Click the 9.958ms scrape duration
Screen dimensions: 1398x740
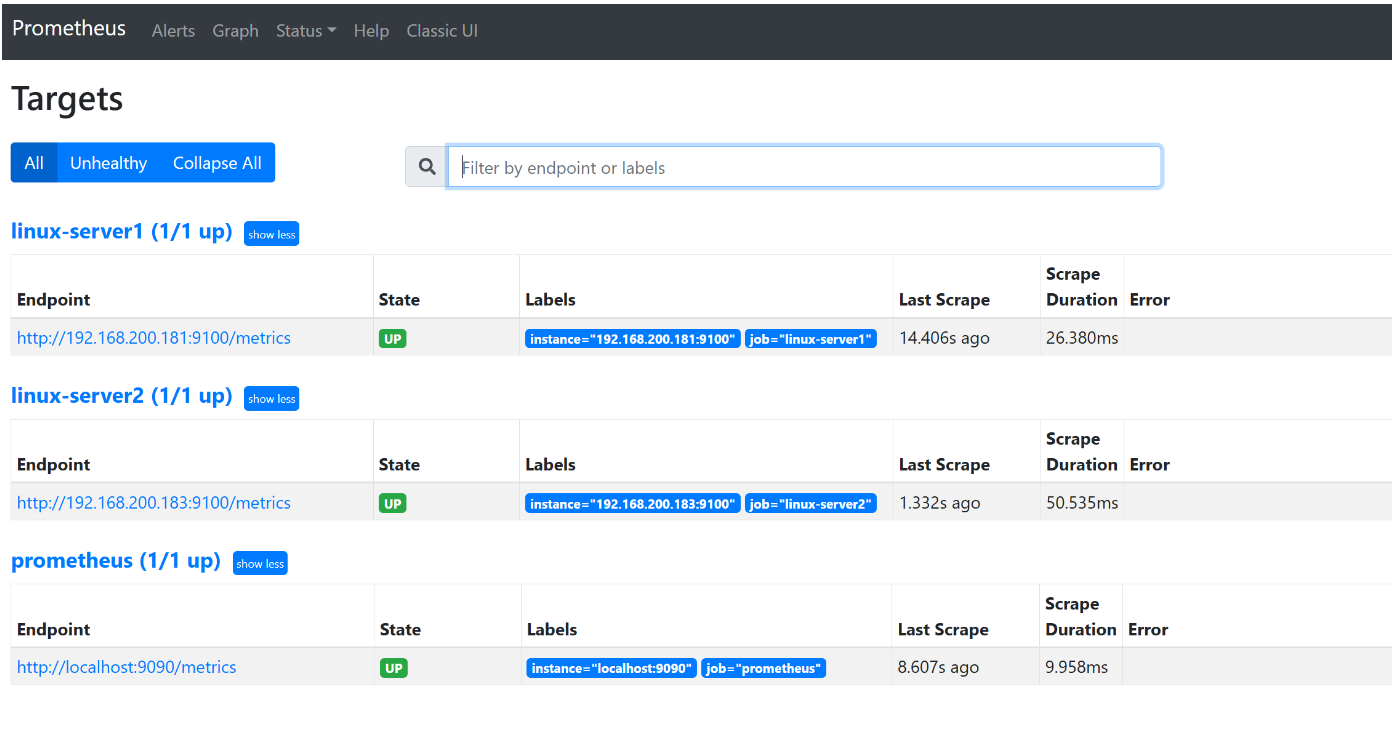tap(1077, 667)
